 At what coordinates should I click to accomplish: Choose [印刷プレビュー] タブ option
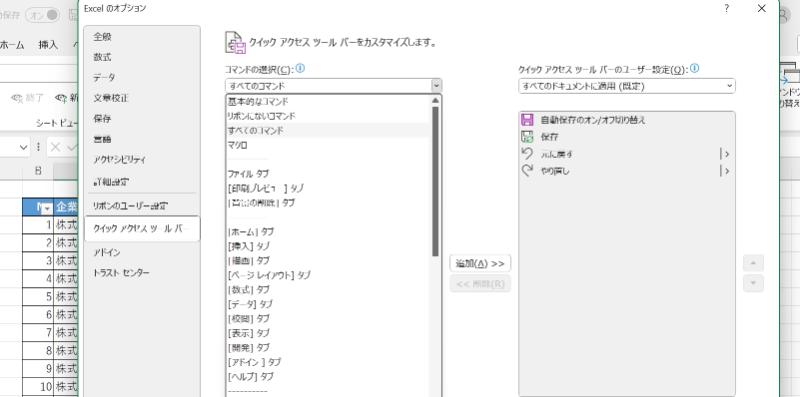329,188
